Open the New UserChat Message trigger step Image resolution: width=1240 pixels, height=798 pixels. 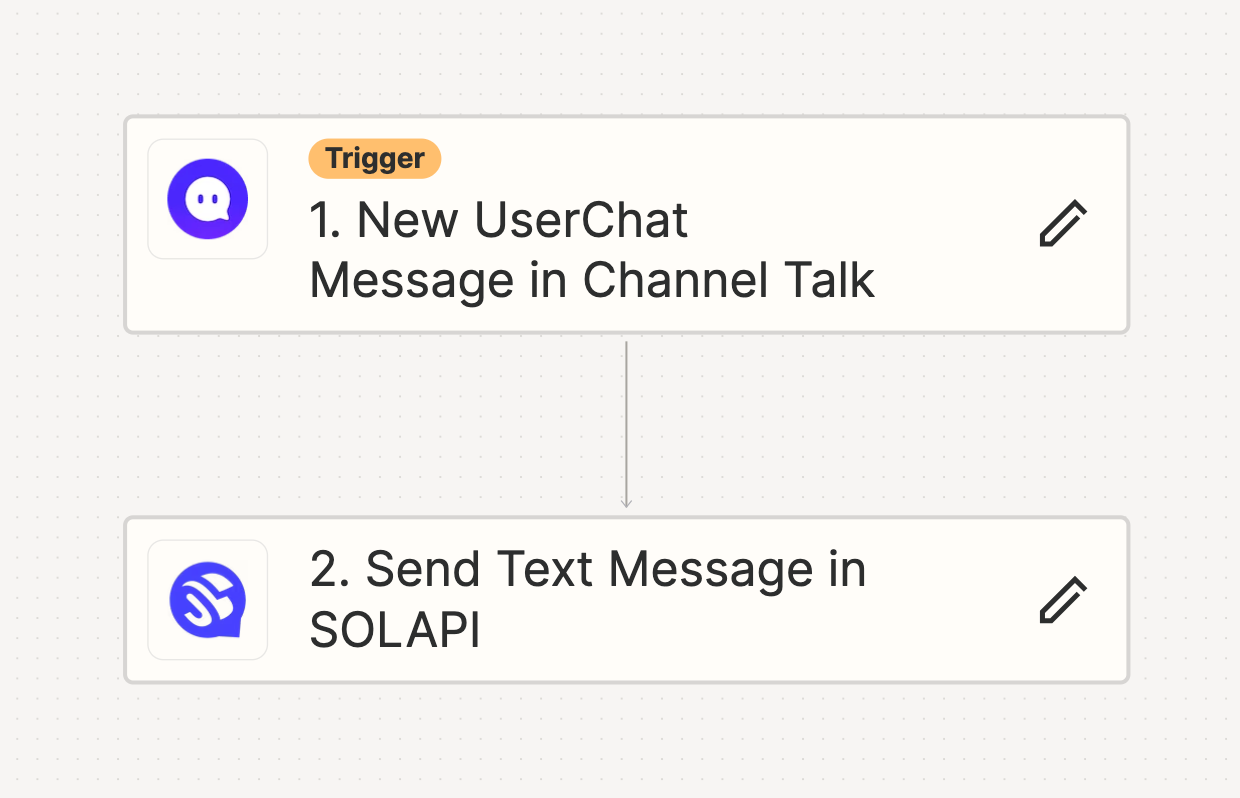(626, 224)
